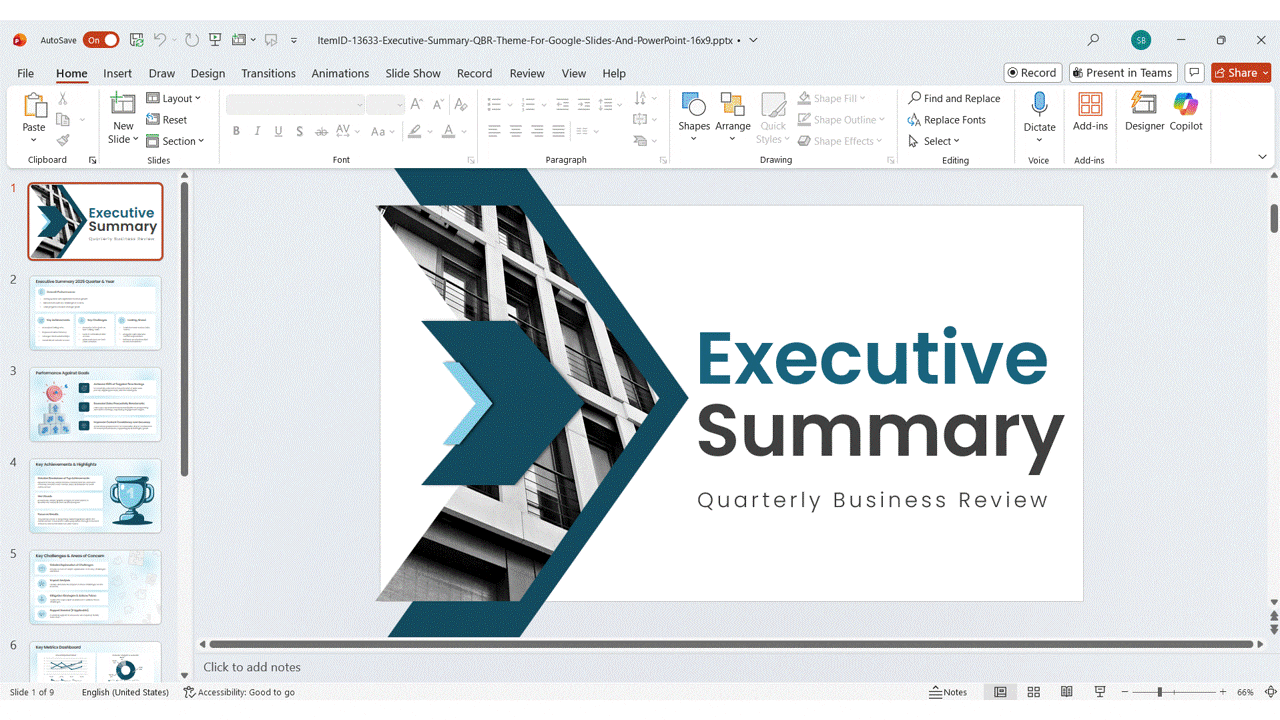Click the Paste clipboard icon

(x=34, y=106)
